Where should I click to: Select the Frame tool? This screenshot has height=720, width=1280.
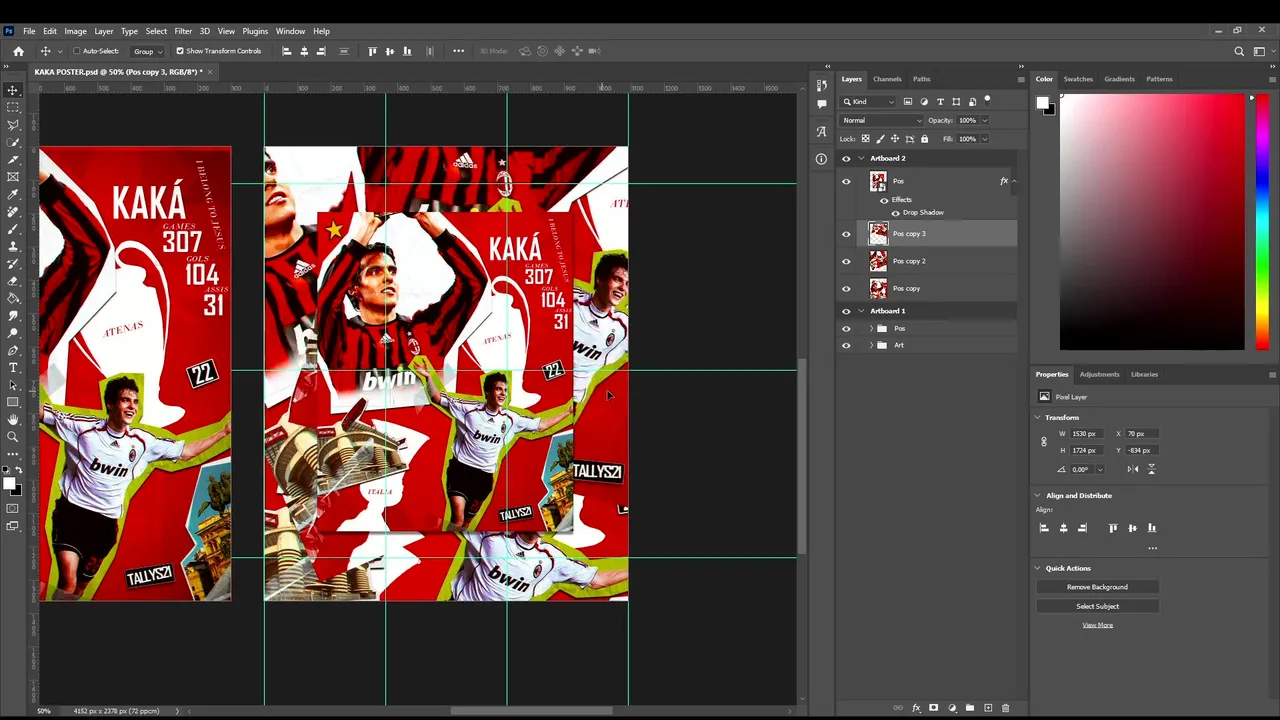click(x=13, y=177)
